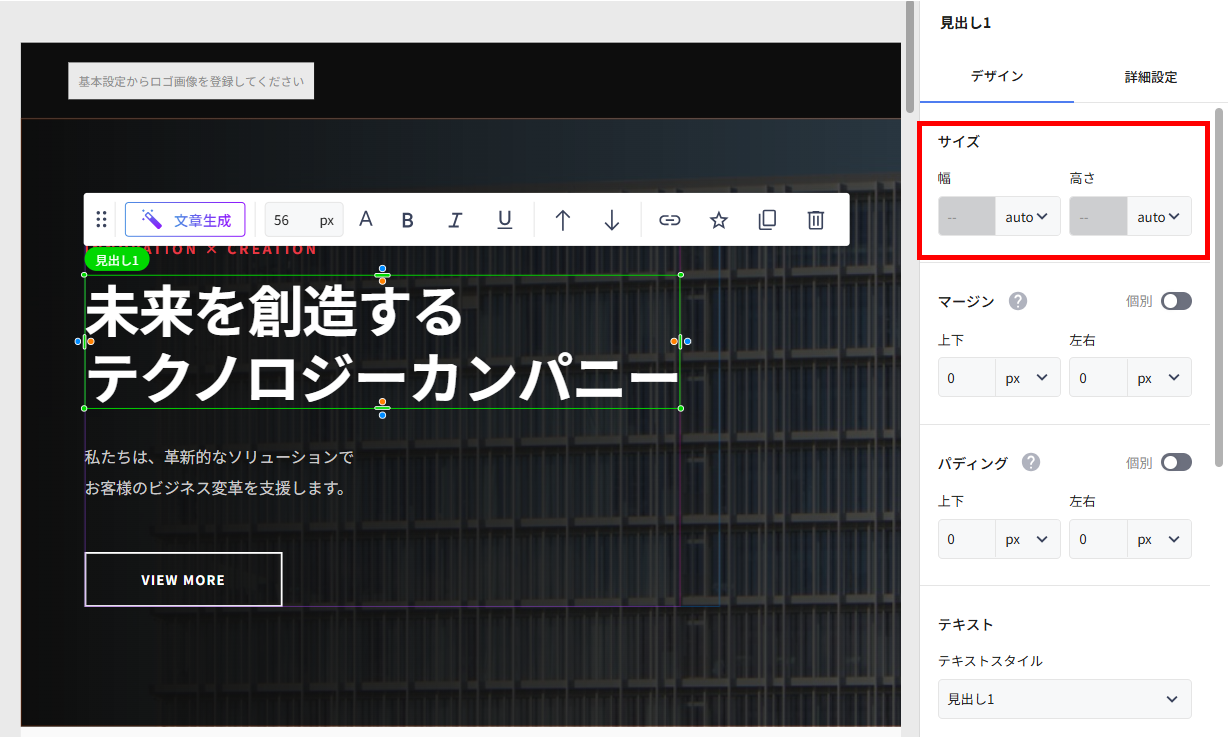Screen dimensions: 1230x737
Task: Open margin 上下 px unit dropdown
Action: 1027,378
